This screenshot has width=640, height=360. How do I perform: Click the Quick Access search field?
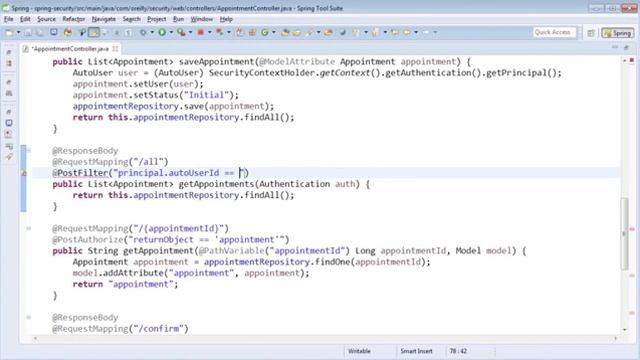pos(554,32)
